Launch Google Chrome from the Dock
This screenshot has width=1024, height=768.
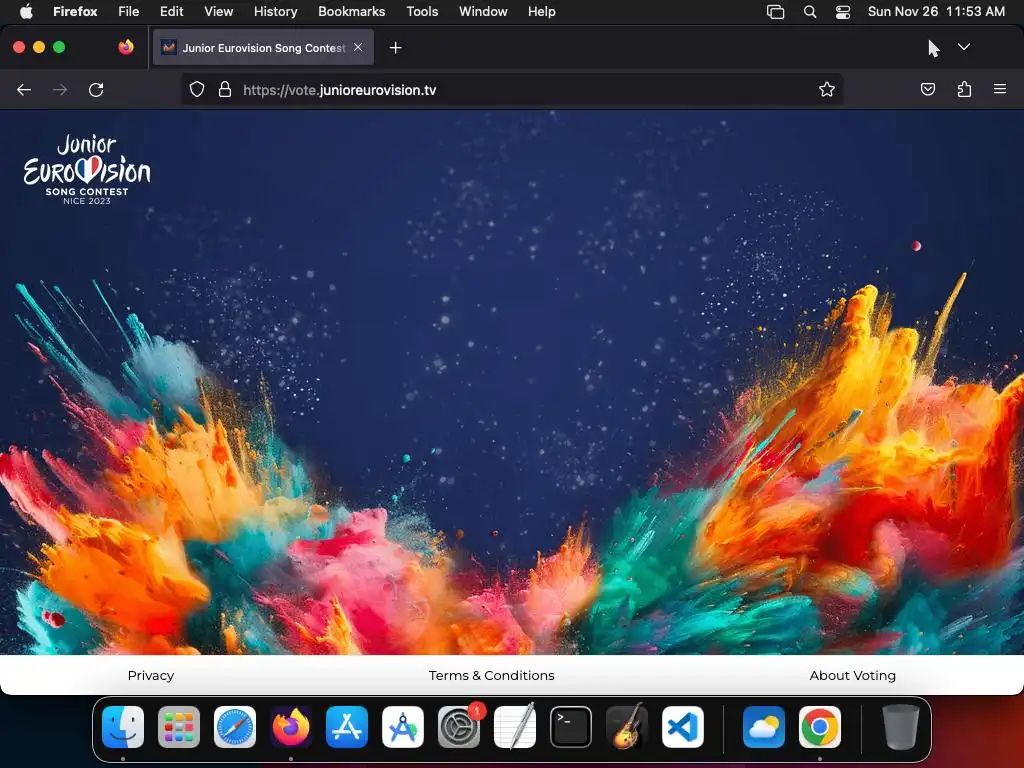click(820, 727)
